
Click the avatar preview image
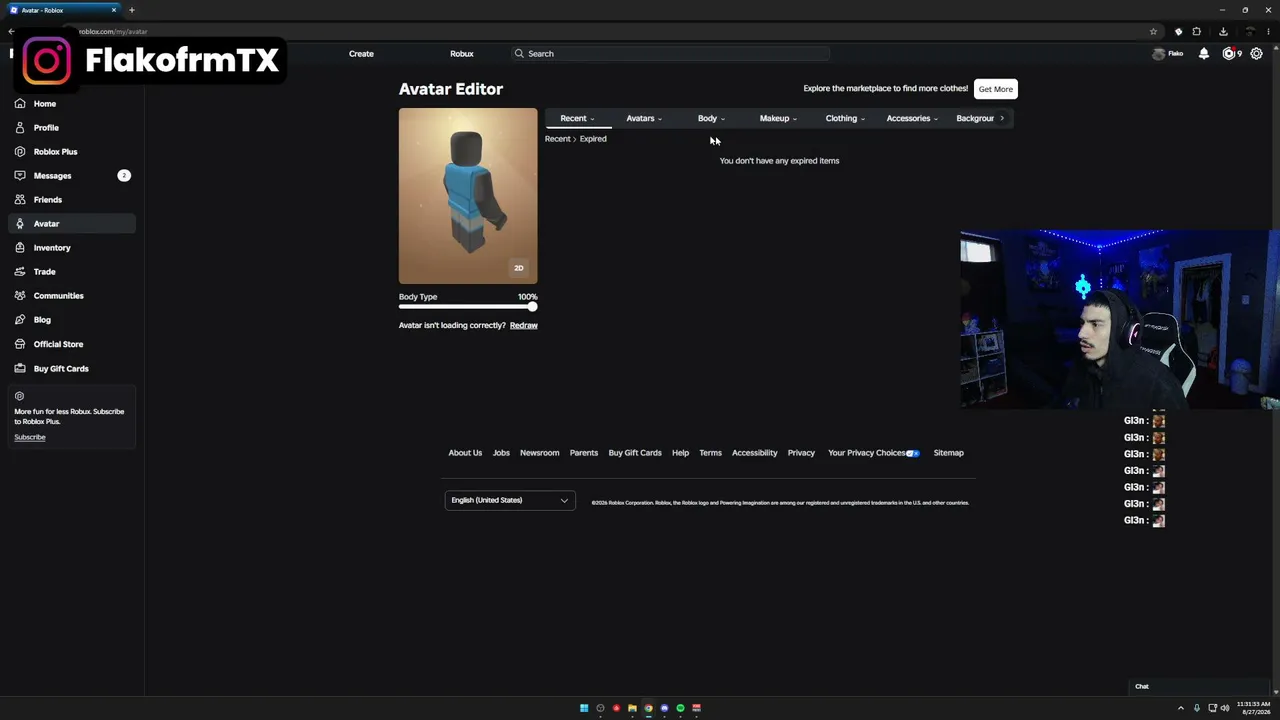pos(468,196)
